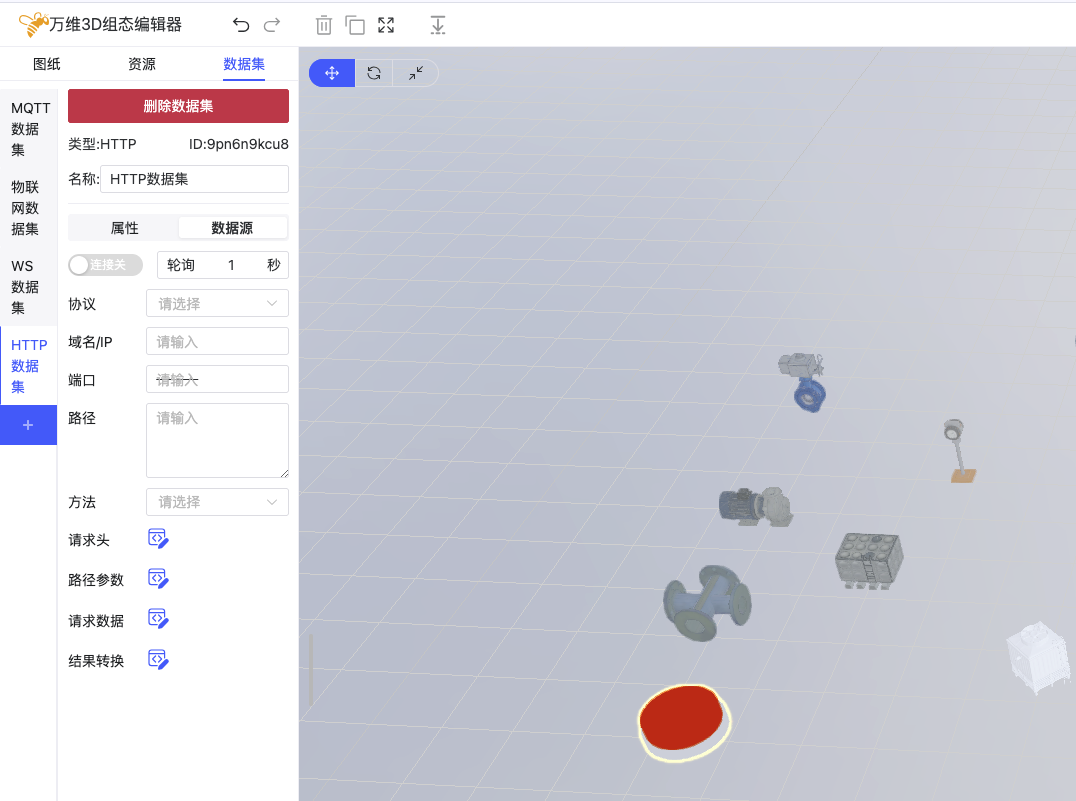Switch to the 属性 segment tab

click(x=124, y=228)
